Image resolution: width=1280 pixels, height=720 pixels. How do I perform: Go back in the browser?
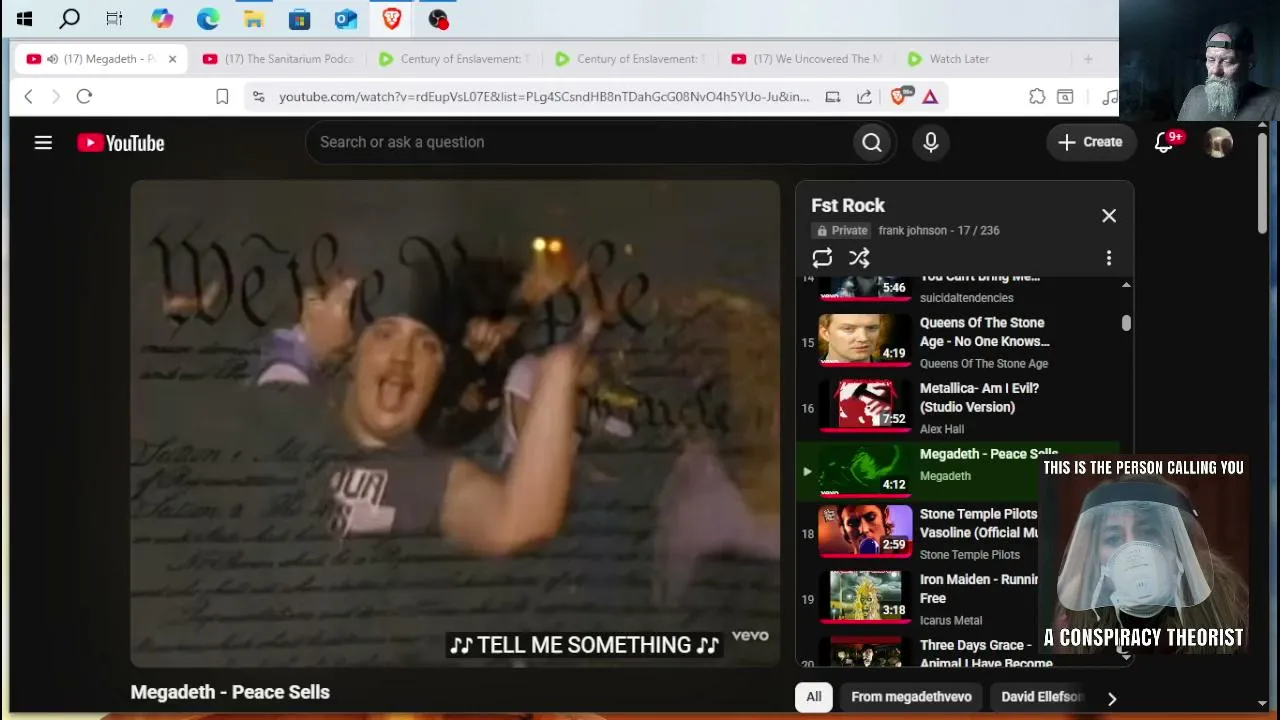(28, 96)
